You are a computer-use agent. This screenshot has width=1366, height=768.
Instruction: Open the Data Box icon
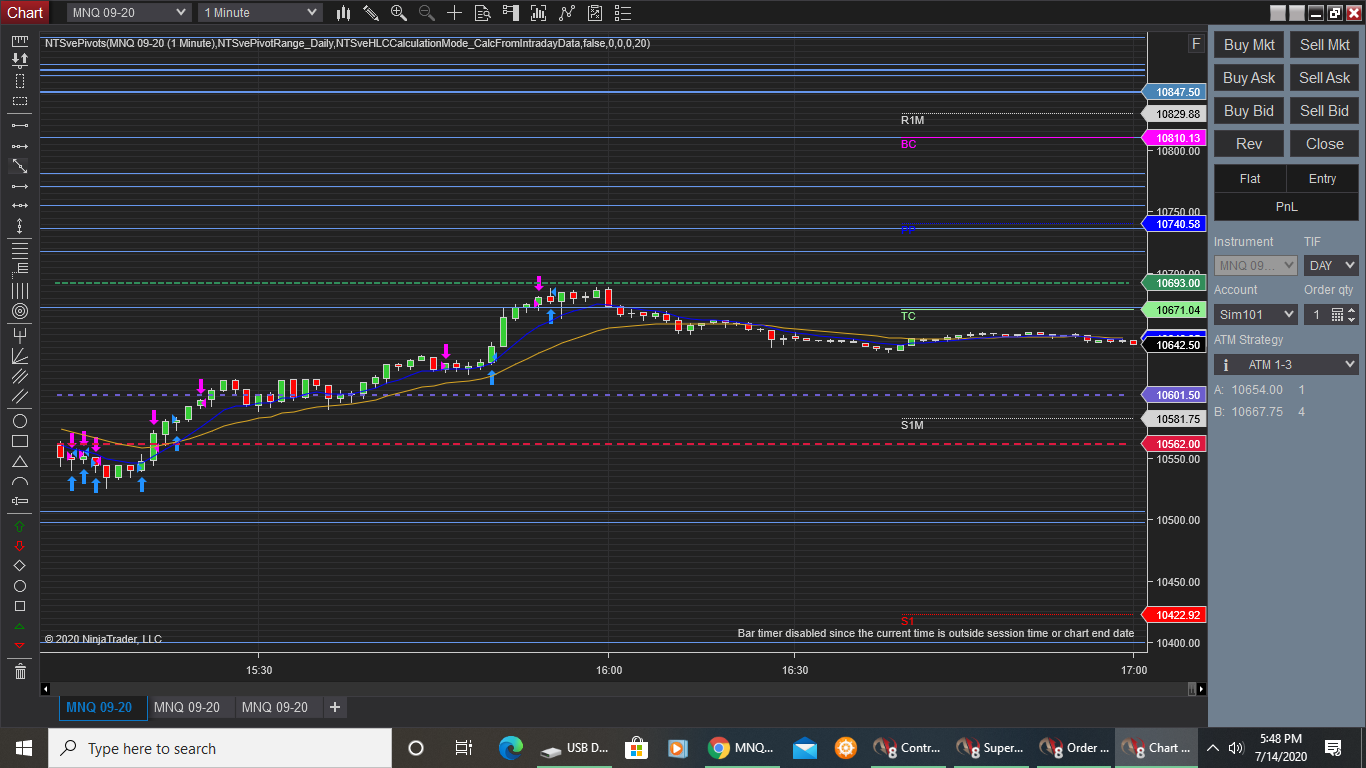coord(483,13)
